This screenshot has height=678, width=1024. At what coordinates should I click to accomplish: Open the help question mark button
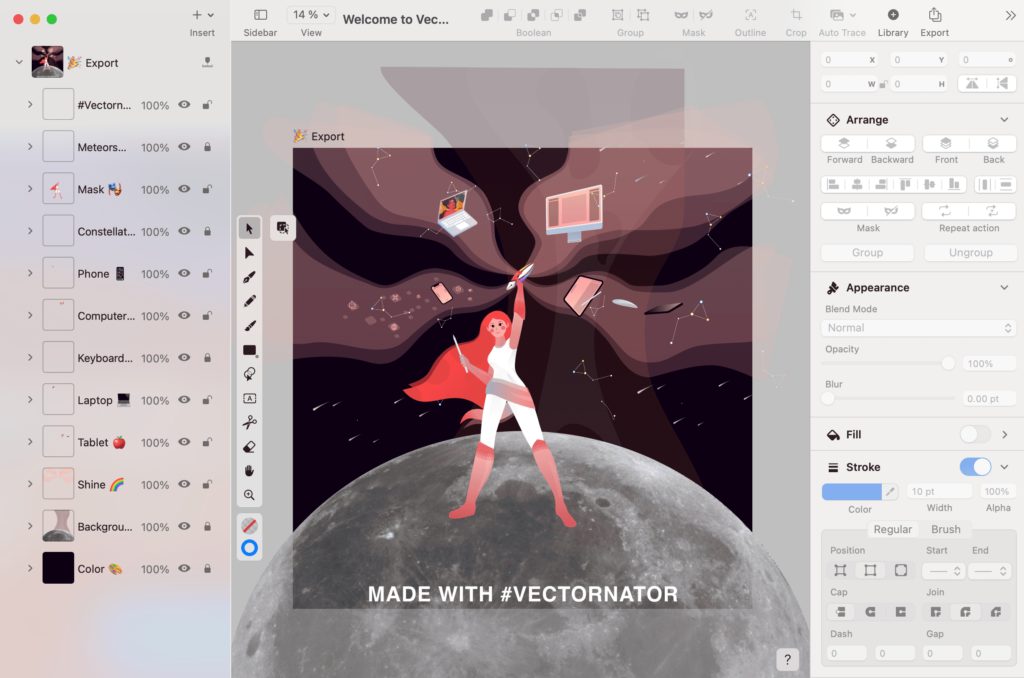(x=788, y=659)
